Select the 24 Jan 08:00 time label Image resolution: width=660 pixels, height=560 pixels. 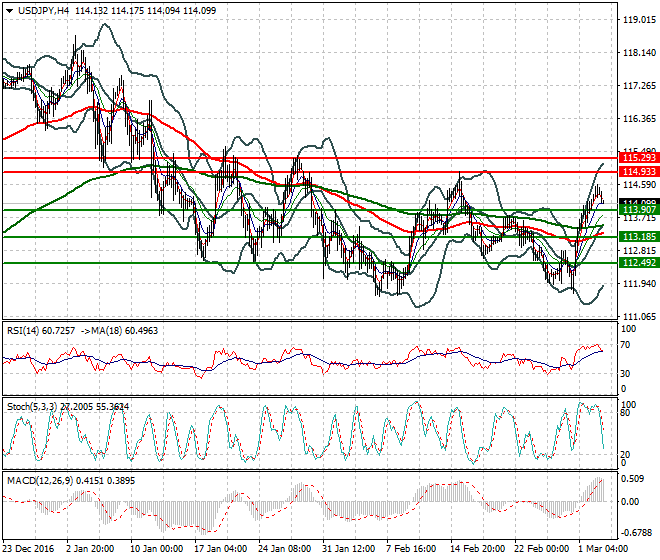[285, 549]
